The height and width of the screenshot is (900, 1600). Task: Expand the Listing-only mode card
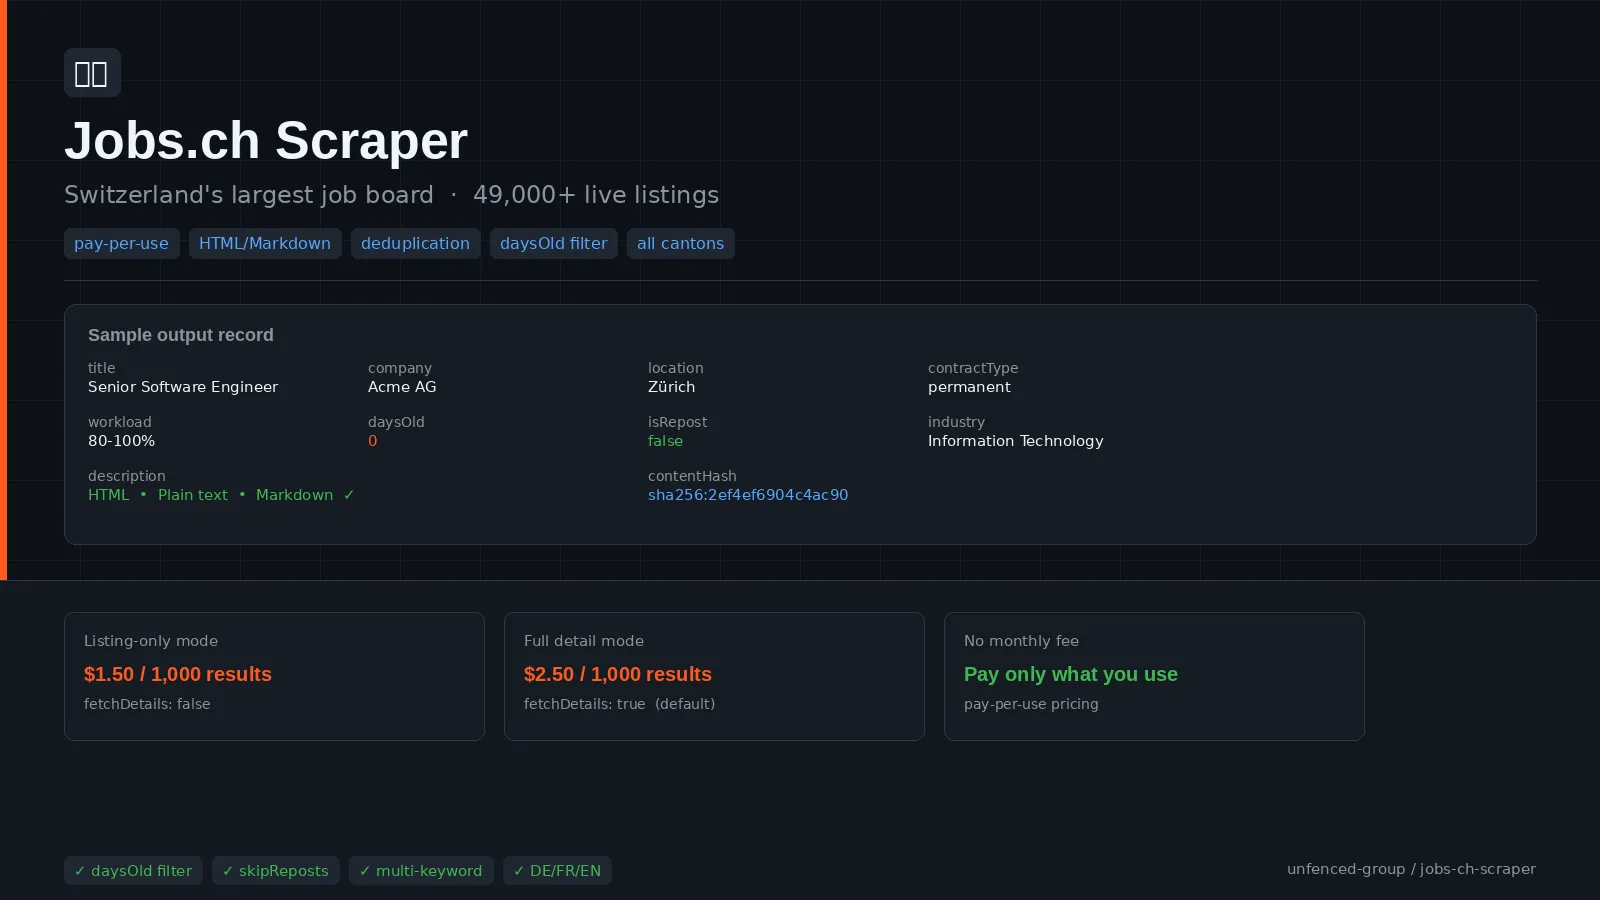click(274, 676)
